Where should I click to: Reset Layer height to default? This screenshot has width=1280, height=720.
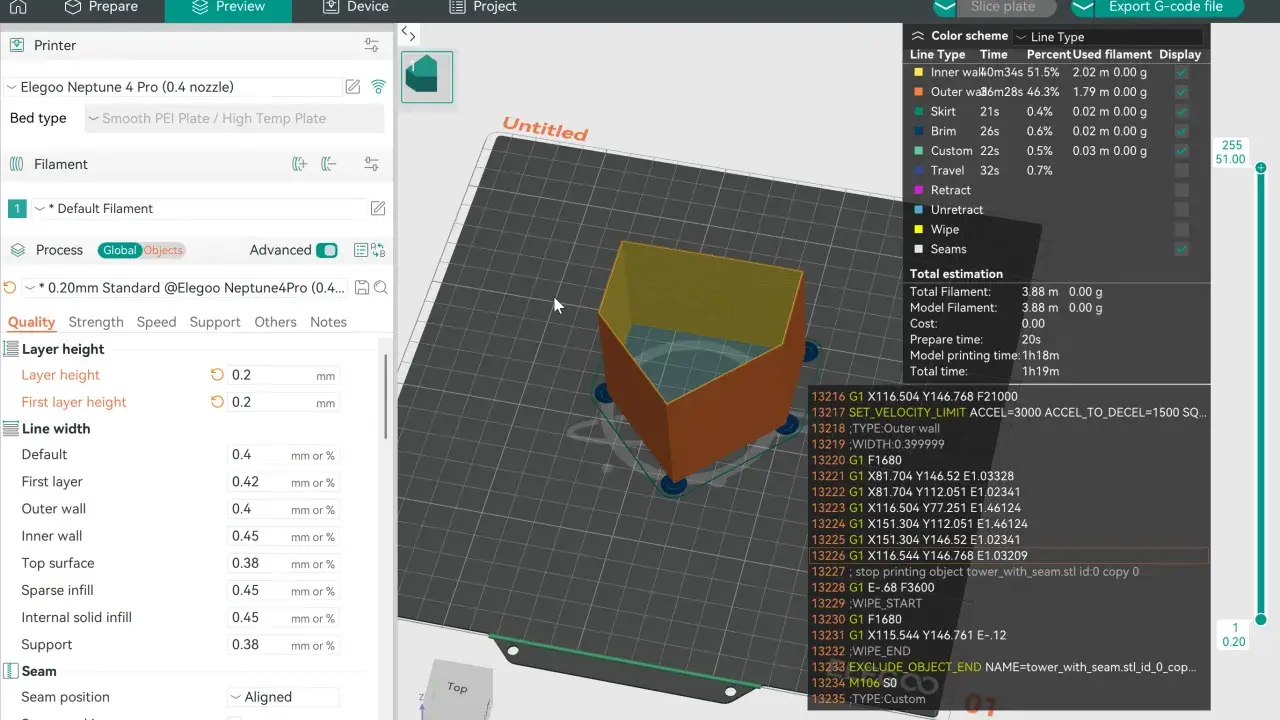click(x=217, y=375)
